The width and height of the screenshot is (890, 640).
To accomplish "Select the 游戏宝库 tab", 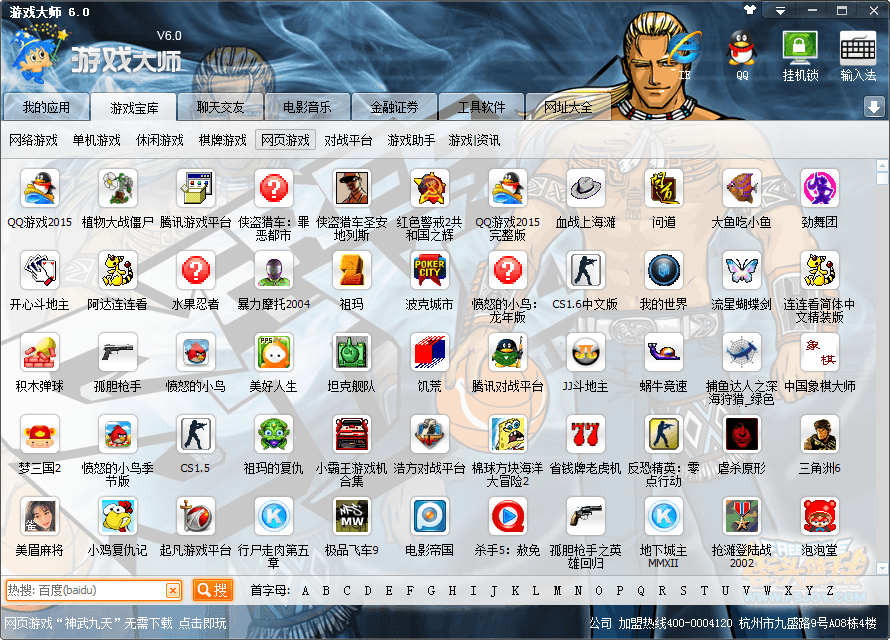I will pyautogui.click(x=134, y=107).
